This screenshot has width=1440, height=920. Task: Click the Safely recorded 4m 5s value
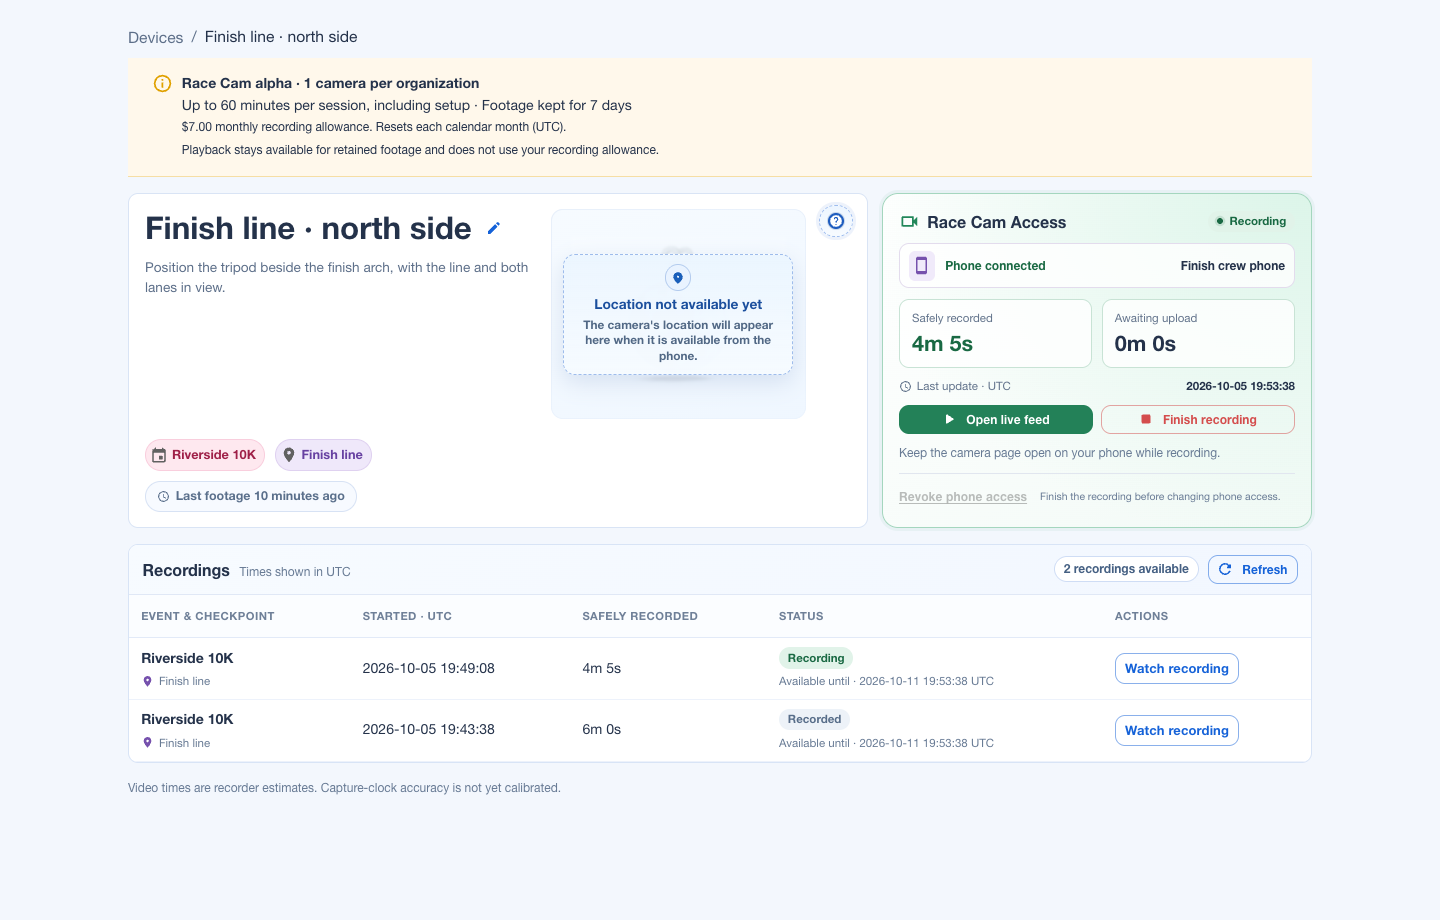coord(942,344)
